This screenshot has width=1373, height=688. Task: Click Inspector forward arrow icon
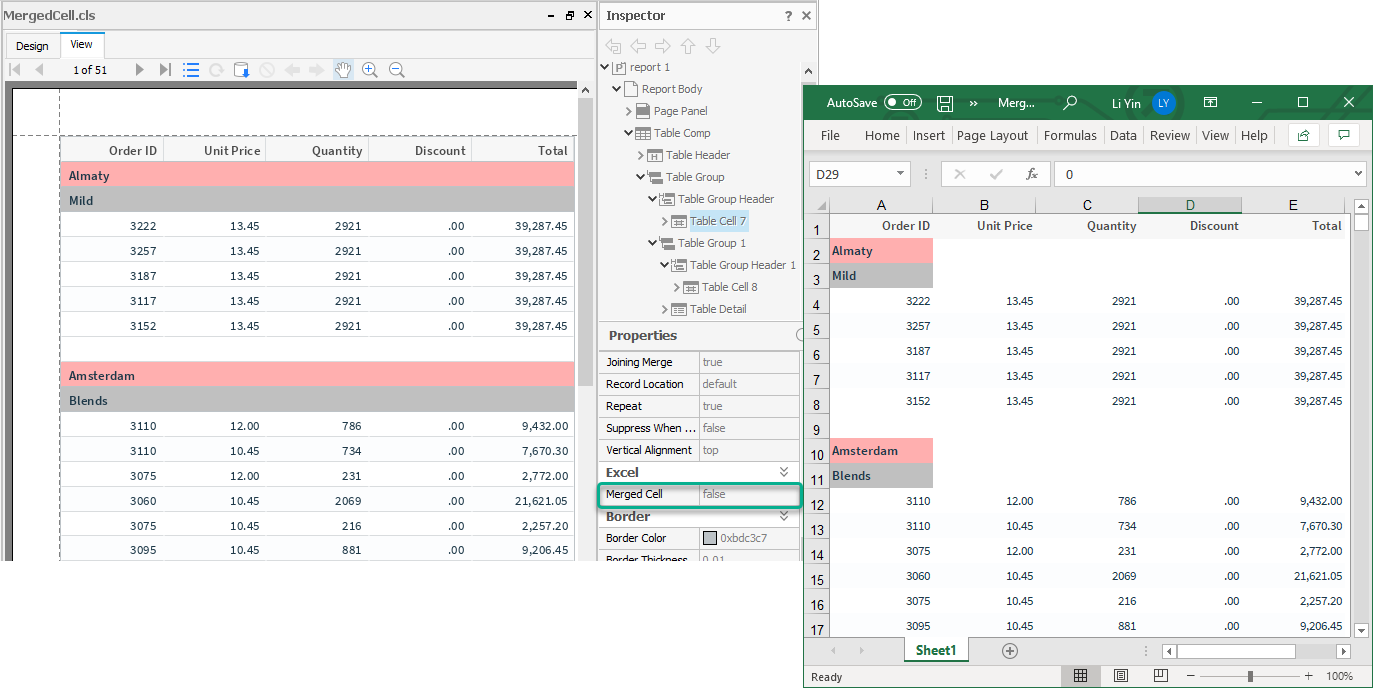pyautogui.click(x=662, y=46)
